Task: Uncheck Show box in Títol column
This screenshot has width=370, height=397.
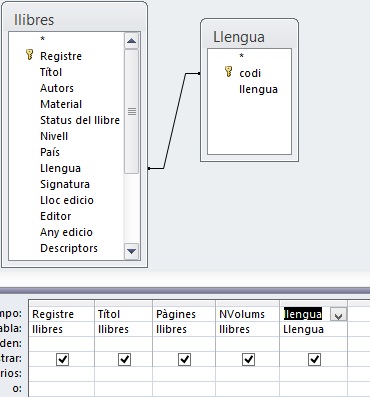Action: 124,359
